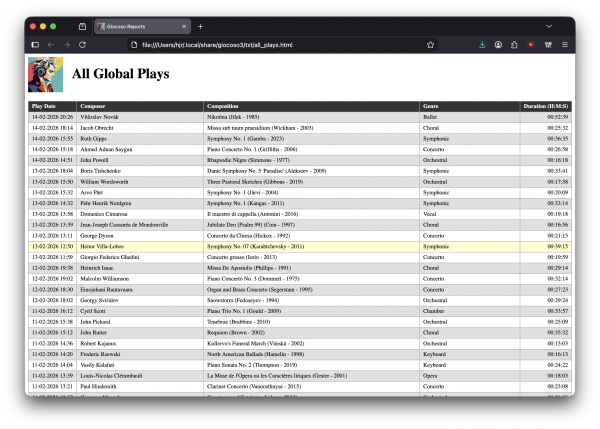Click the Duration (H:M:S) column header
Screen dimensions: 600x429
tap(546, 105)
